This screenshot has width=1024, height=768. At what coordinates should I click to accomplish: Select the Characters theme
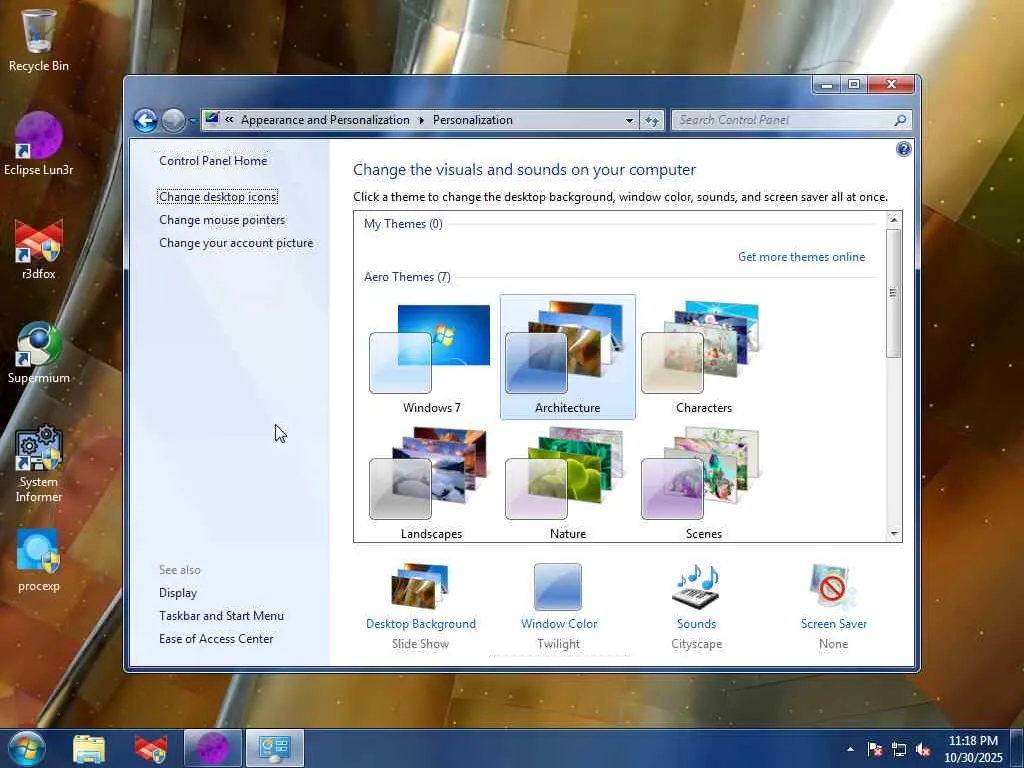tap(703, 357)
